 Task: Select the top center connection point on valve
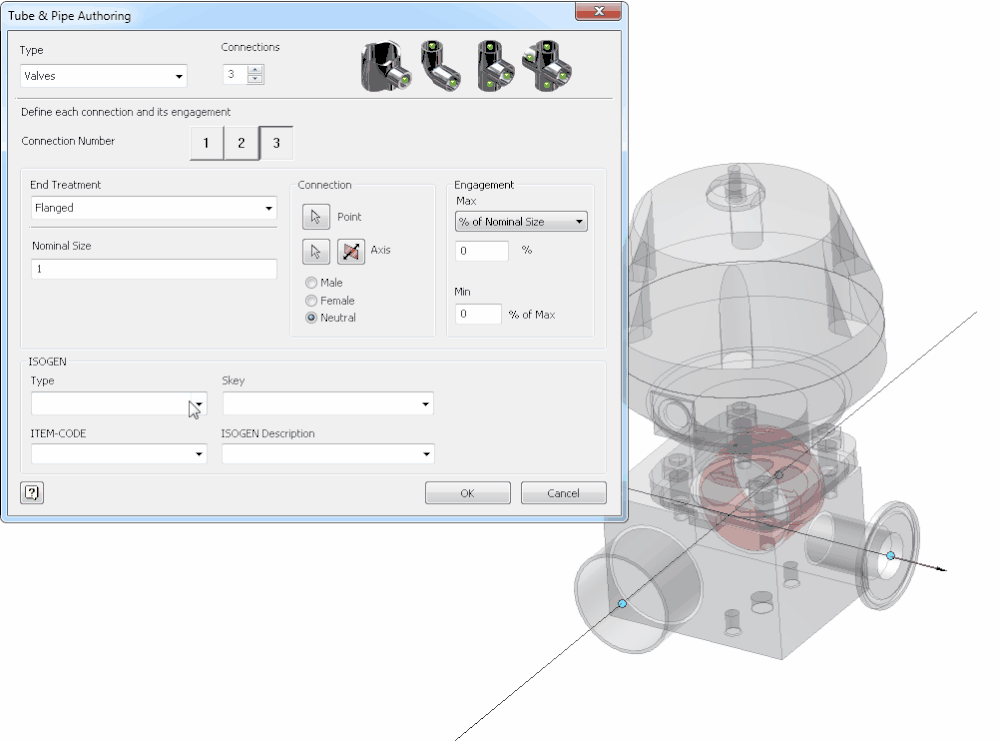coord(779,475)
